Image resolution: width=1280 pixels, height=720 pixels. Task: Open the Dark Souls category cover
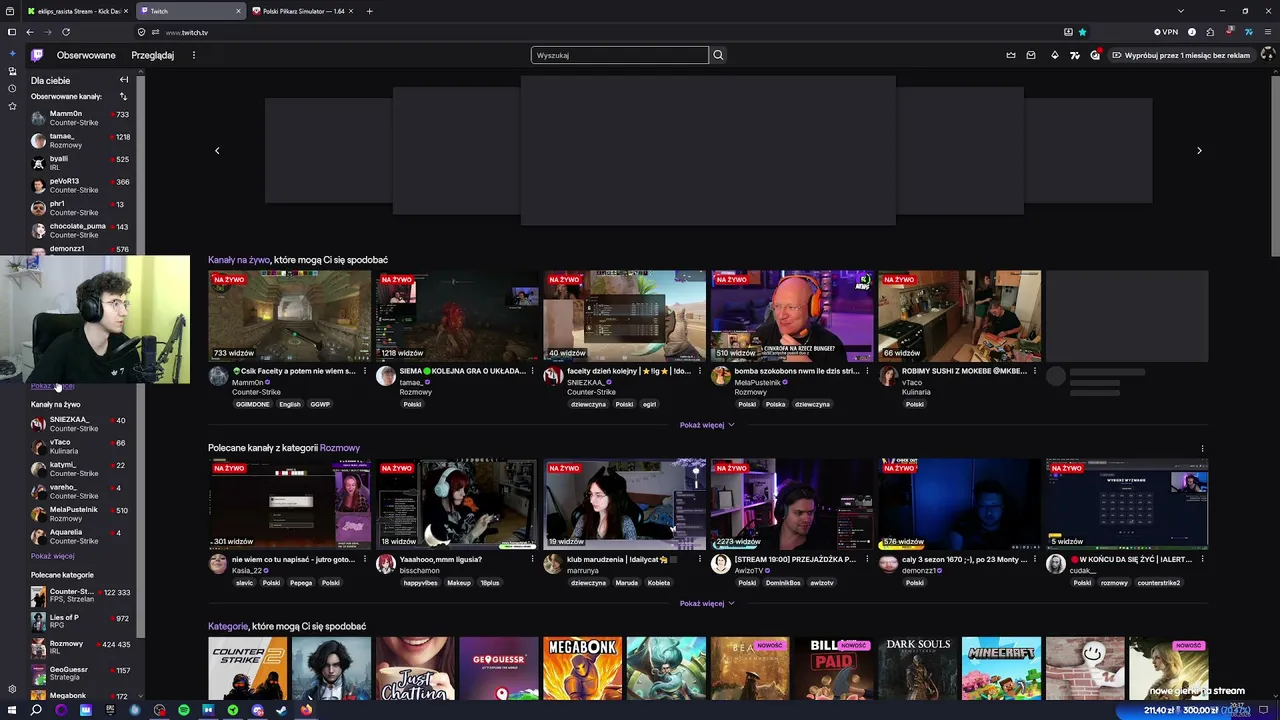click(917, 668)
